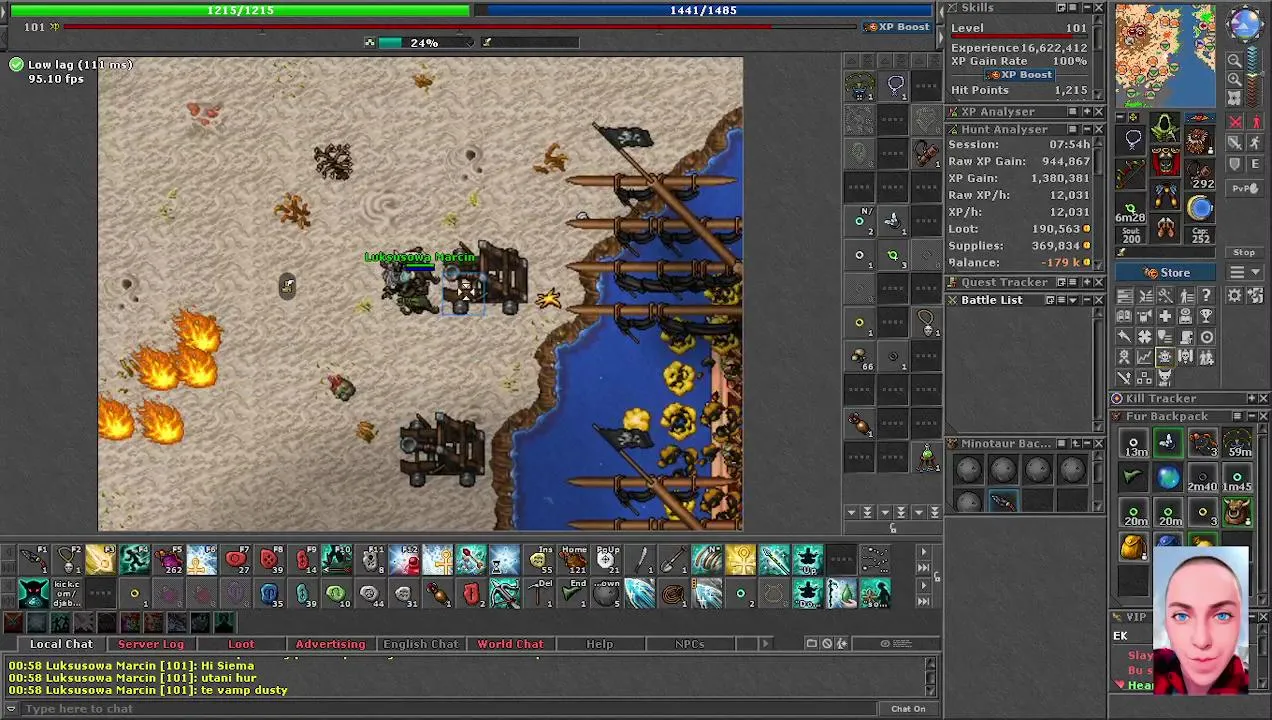Image resolution: width=1272 pixels, height=720 pixels.
Task: Use the F7 hotkey slot showing 27
Action: point(235,560)
